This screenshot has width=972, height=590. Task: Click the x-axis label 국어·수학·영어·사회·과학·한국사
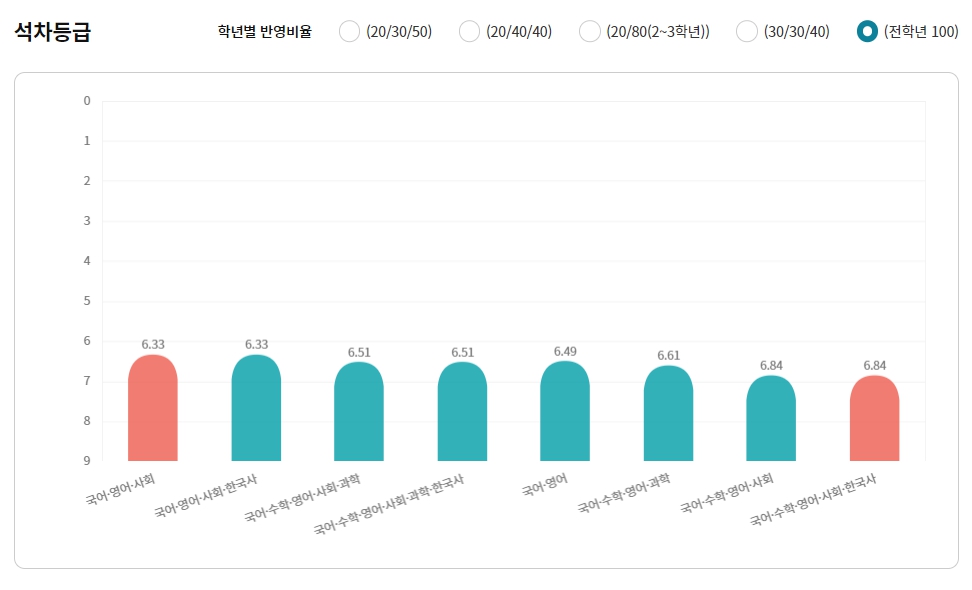click(389, 504)
